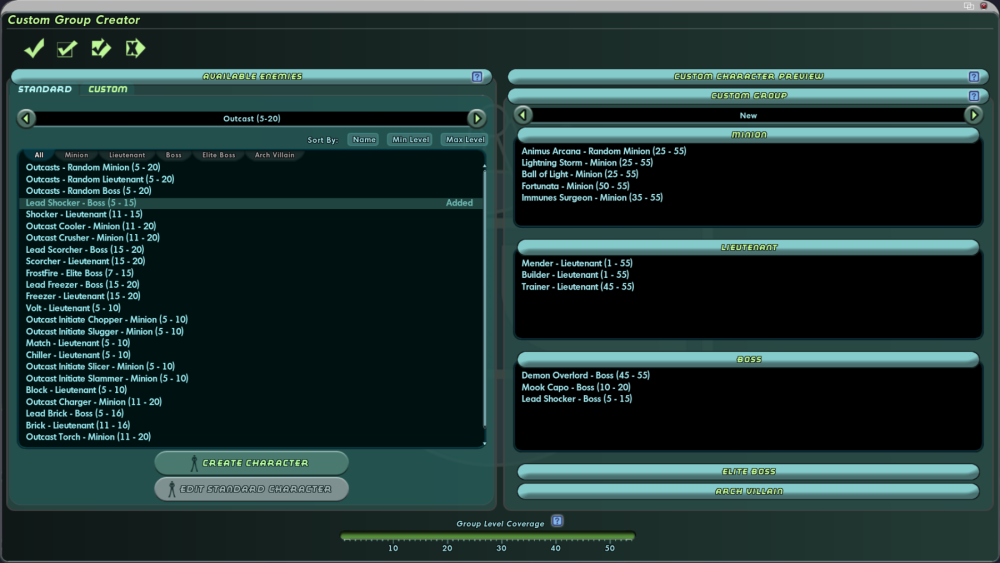Collapse the Minion section header
The width and height of the screenshot is (1000, 563).
(748, 135)
